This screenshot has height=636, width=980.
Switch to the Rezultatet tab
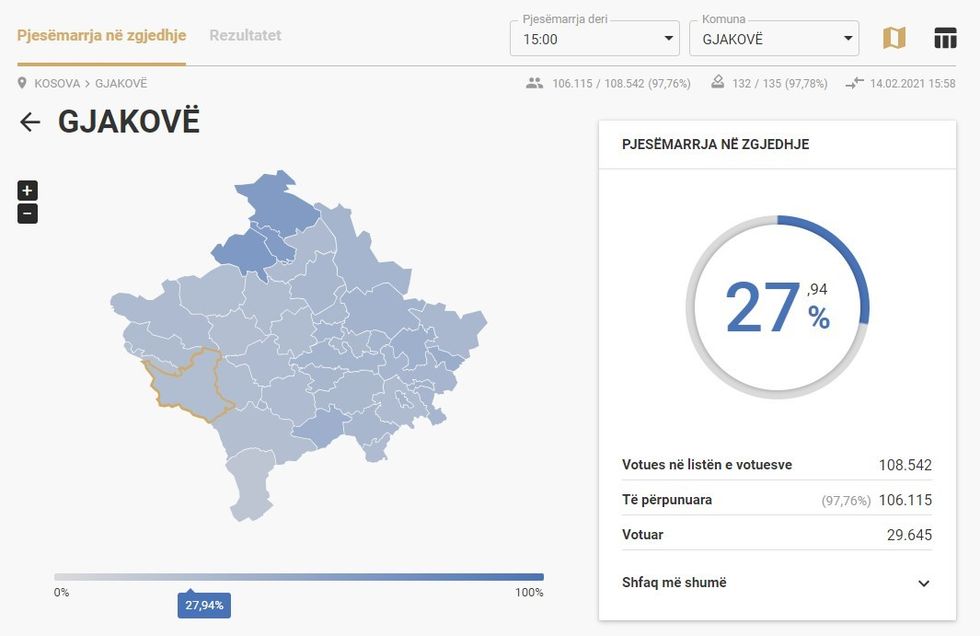(245, 34)
